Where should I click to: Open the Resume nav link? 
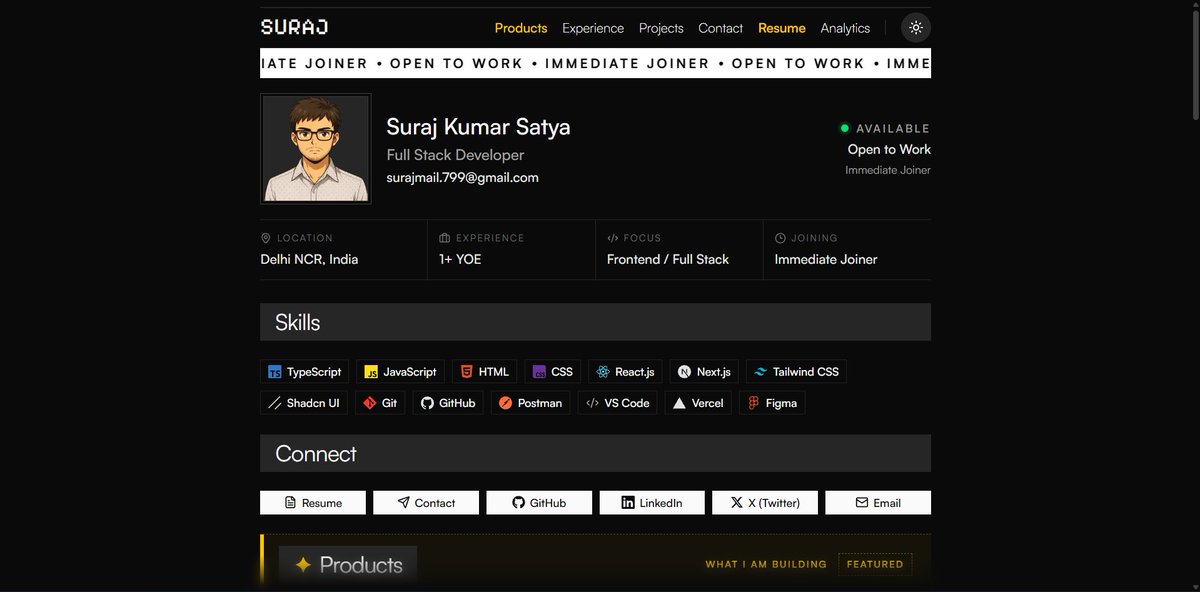(782, 28)
